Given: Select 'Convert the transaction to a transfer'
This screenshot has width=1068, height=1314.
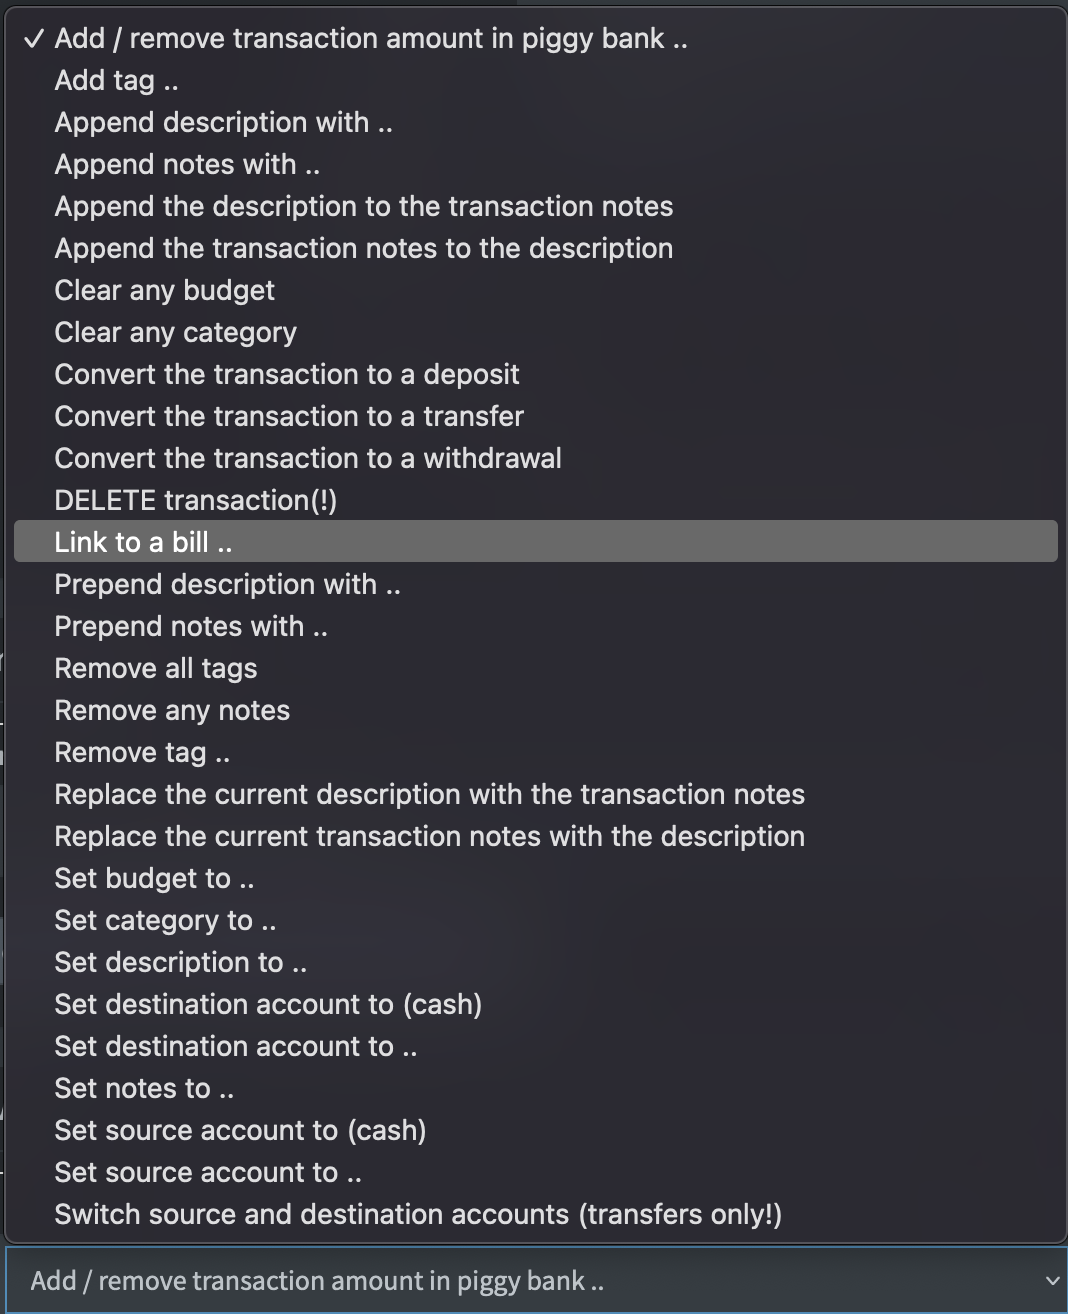Looking at the screenshot, I should (288, 416).
